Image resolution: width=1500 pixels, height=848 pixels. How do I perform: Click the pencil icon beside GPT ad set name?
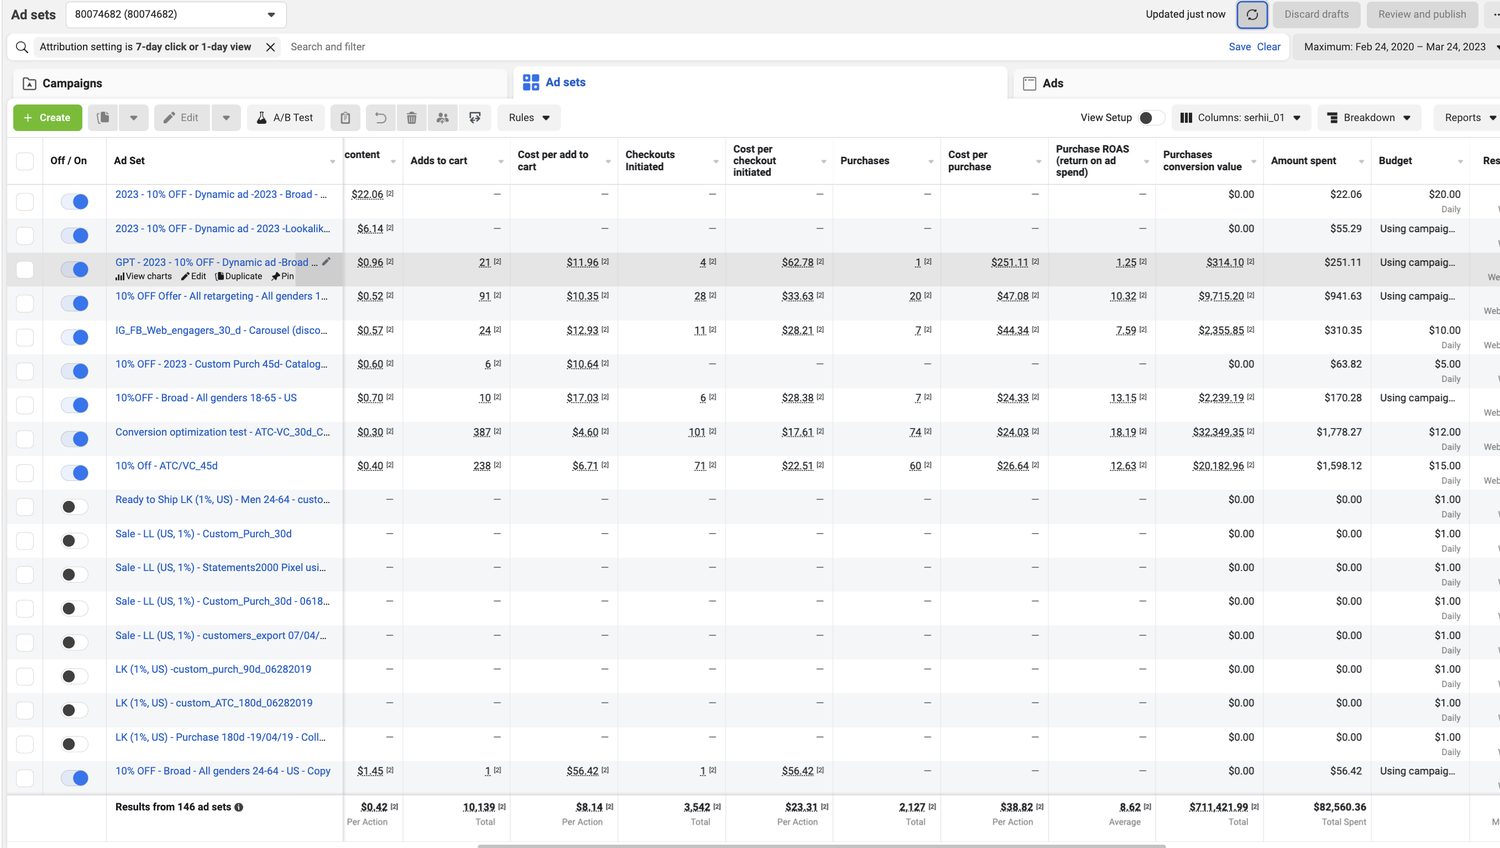click(326, 262)
